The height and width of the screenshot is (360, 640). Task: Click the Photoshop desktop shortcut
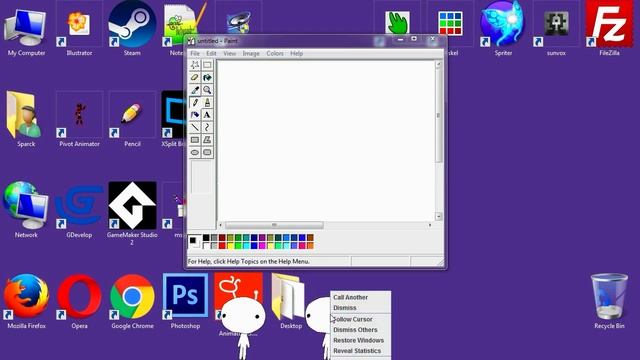click(185, 301)
